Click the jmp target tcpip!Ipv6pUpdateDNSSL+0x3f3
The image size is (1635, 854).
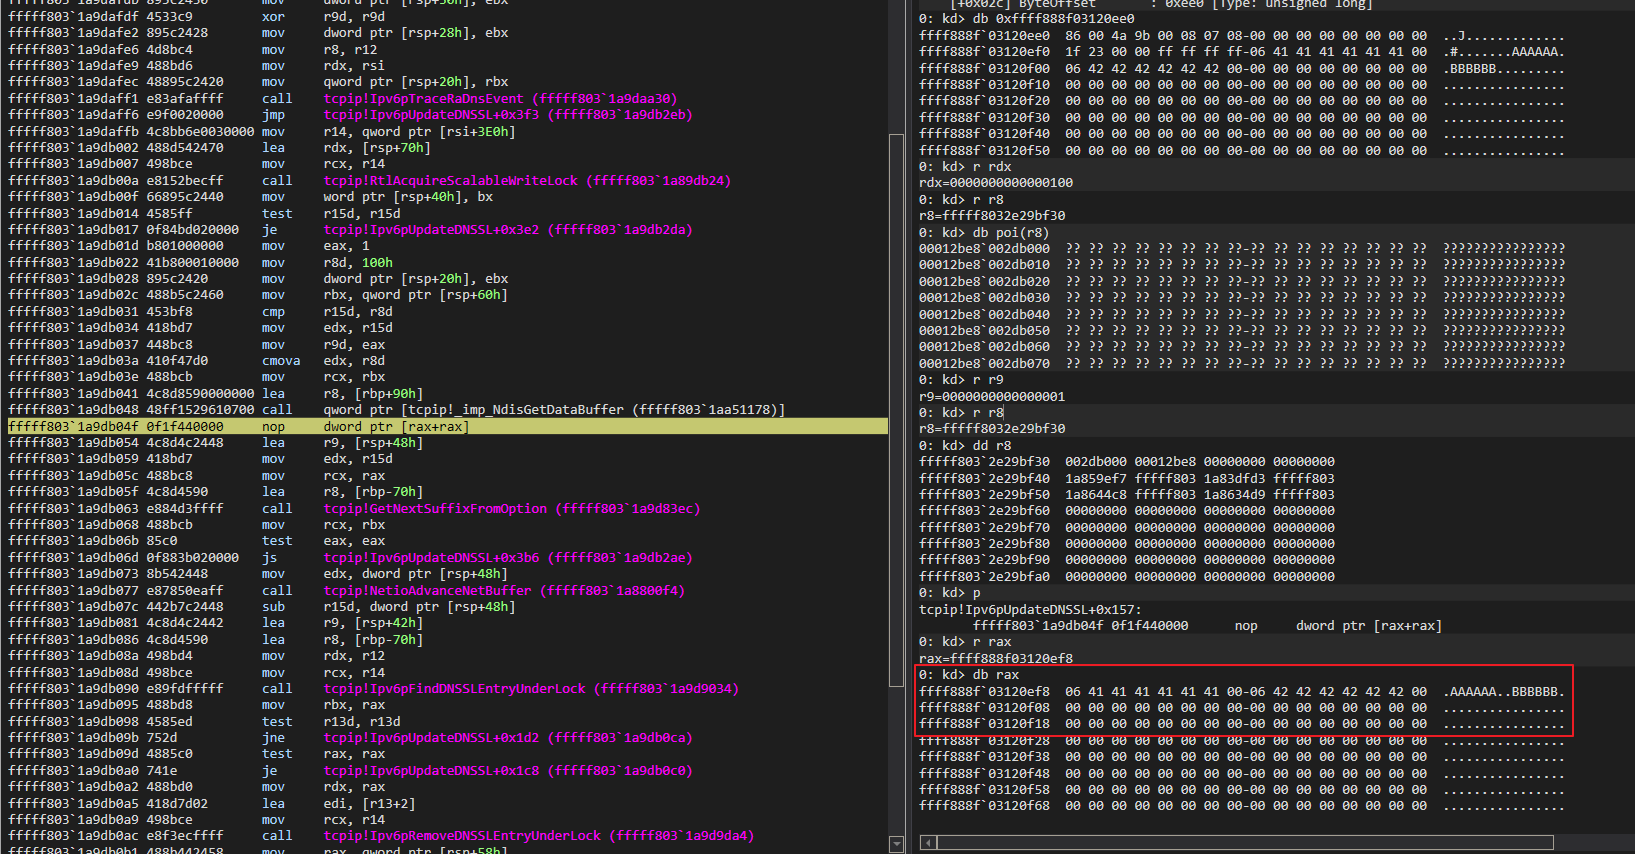point(508,115)
